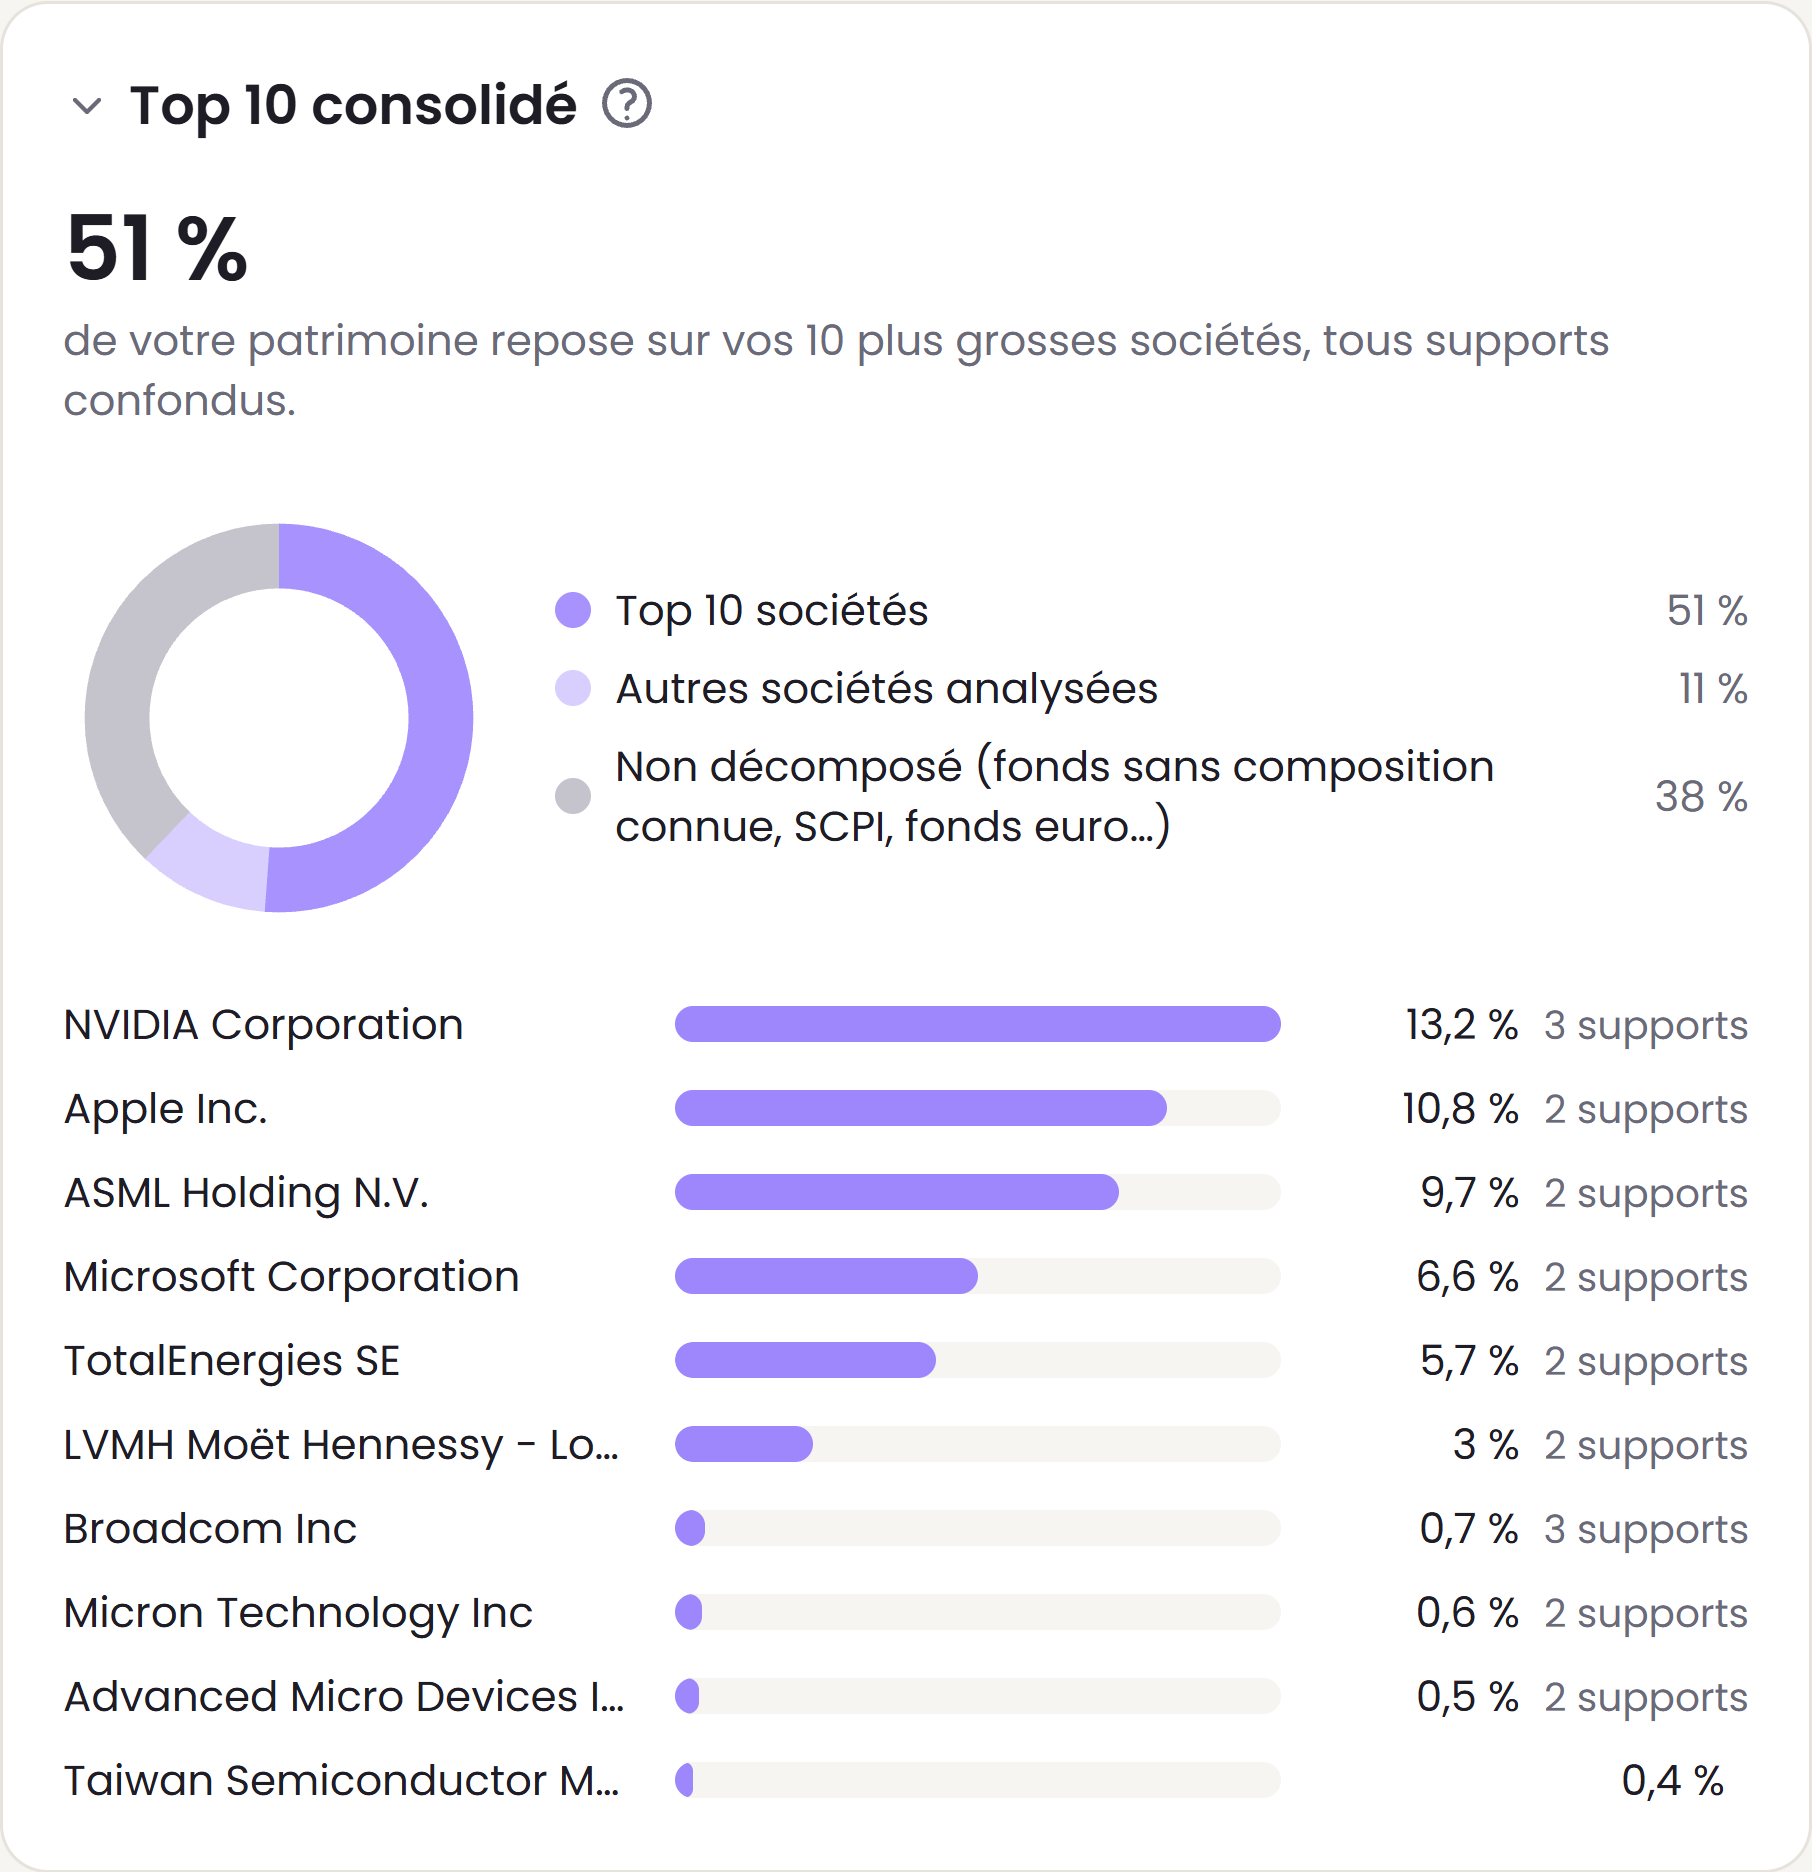
Task: Open ASML Holding N.V. details
Action: [906, 1192]
